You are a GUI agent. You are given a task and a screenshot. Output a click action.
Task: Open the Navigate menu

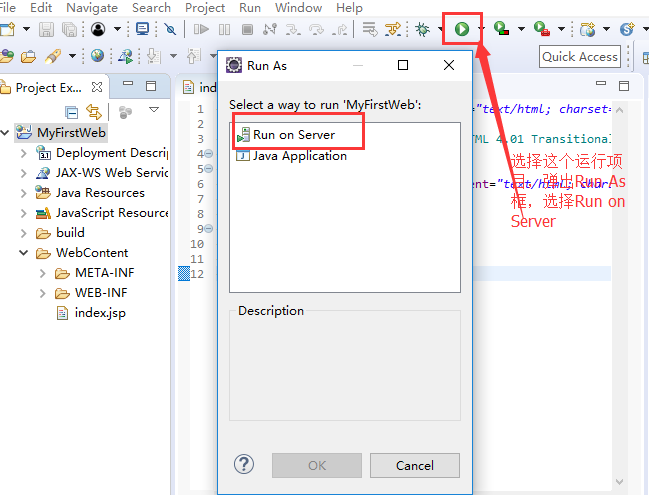pyautogui.click(x=92, y=7)
